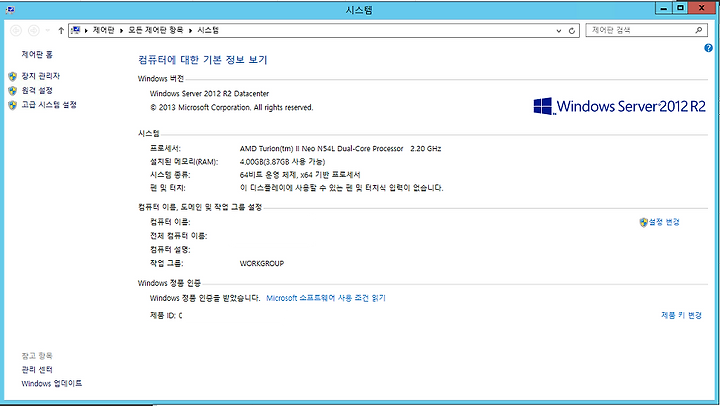Click the computer icon in address bar
Viewport: 720px width, 406px height.
pos(76,30)
